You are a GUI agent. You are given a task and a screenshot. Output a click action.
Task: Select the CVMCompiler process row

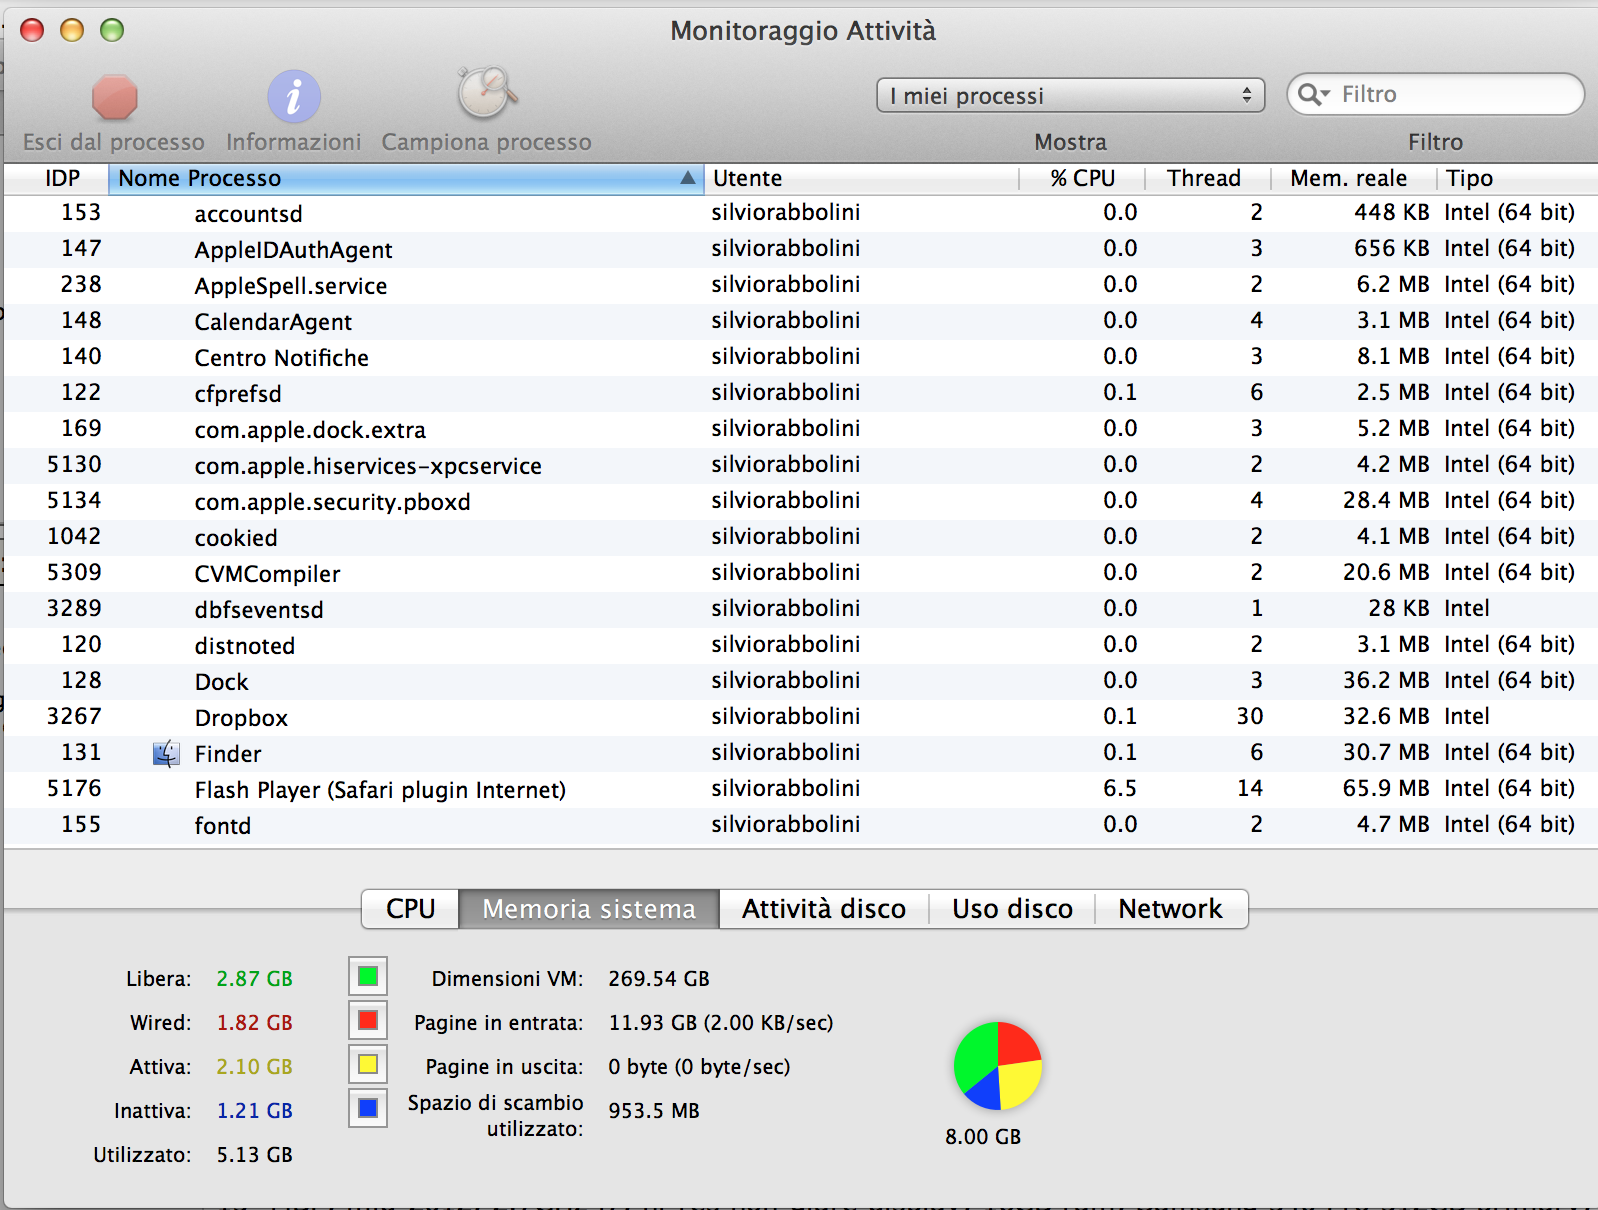800,573
